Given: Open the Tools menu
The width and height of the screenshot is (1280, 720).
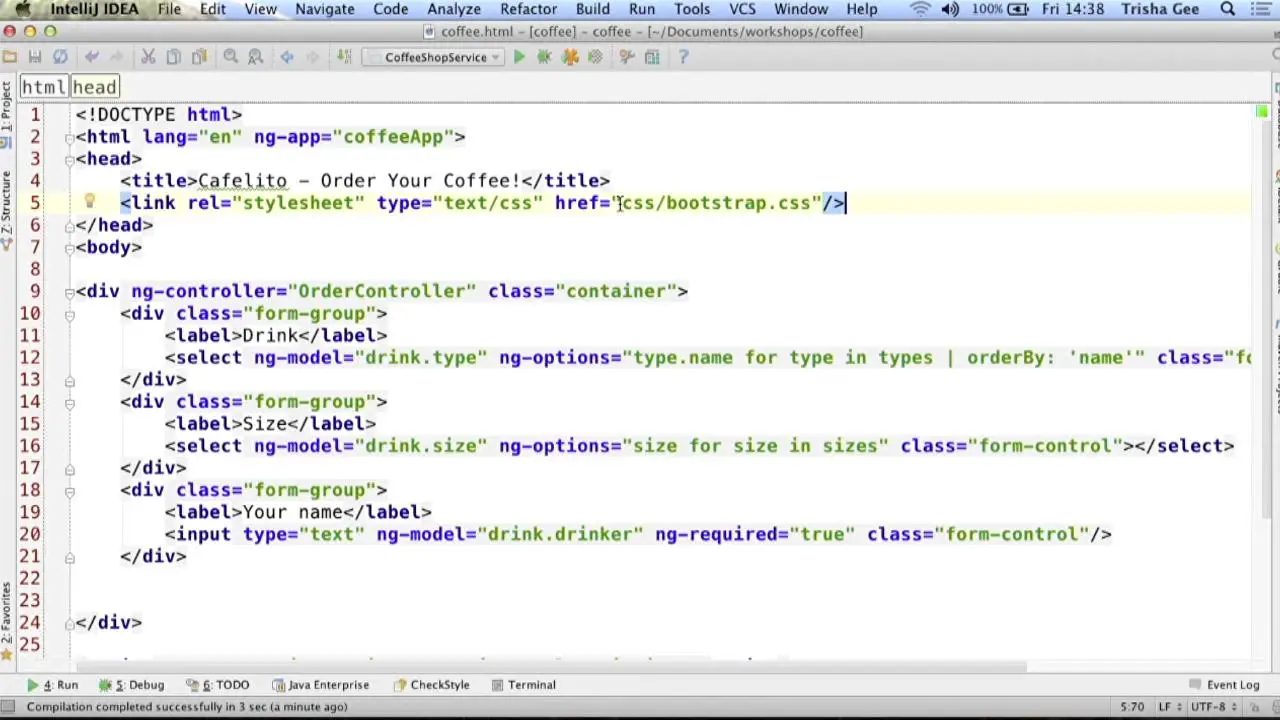Looking at the screenshot, I should click(692, 9).
